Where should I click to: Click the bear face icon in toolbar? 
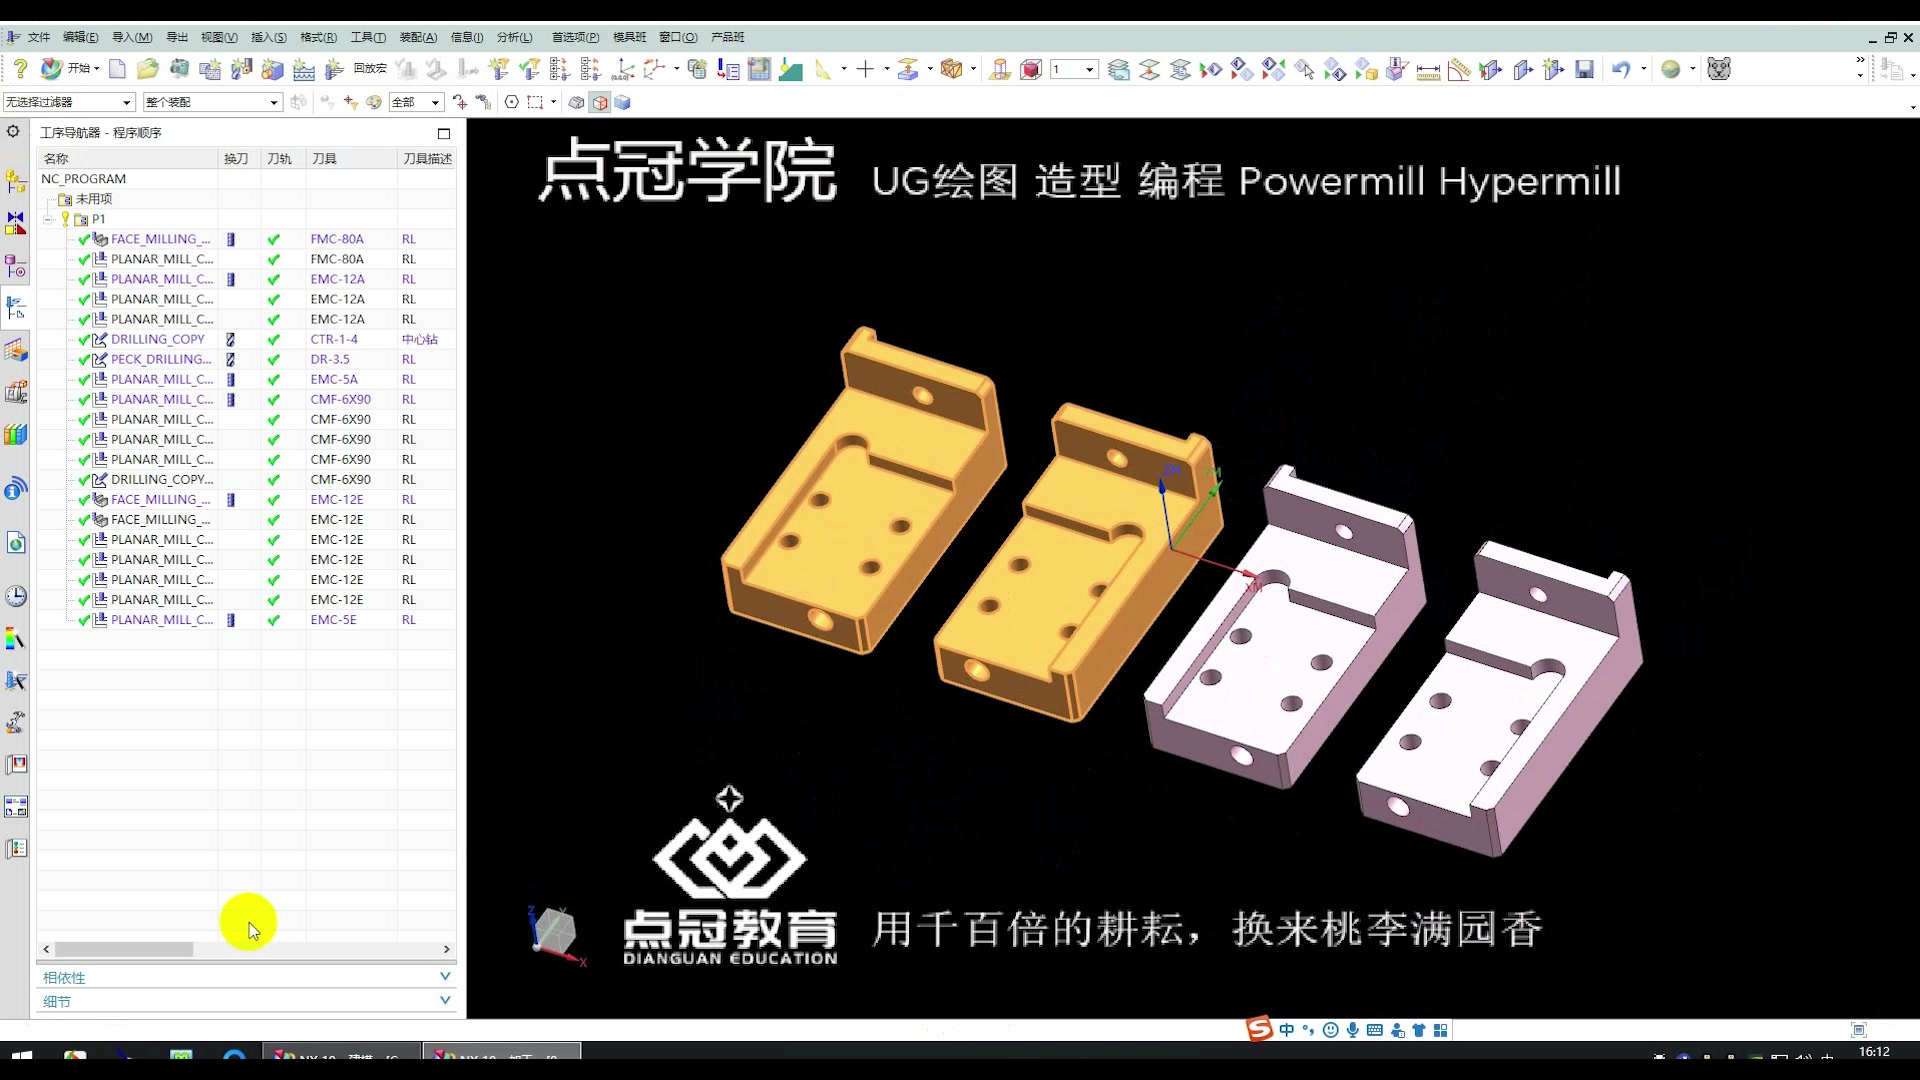[1718, 69]
